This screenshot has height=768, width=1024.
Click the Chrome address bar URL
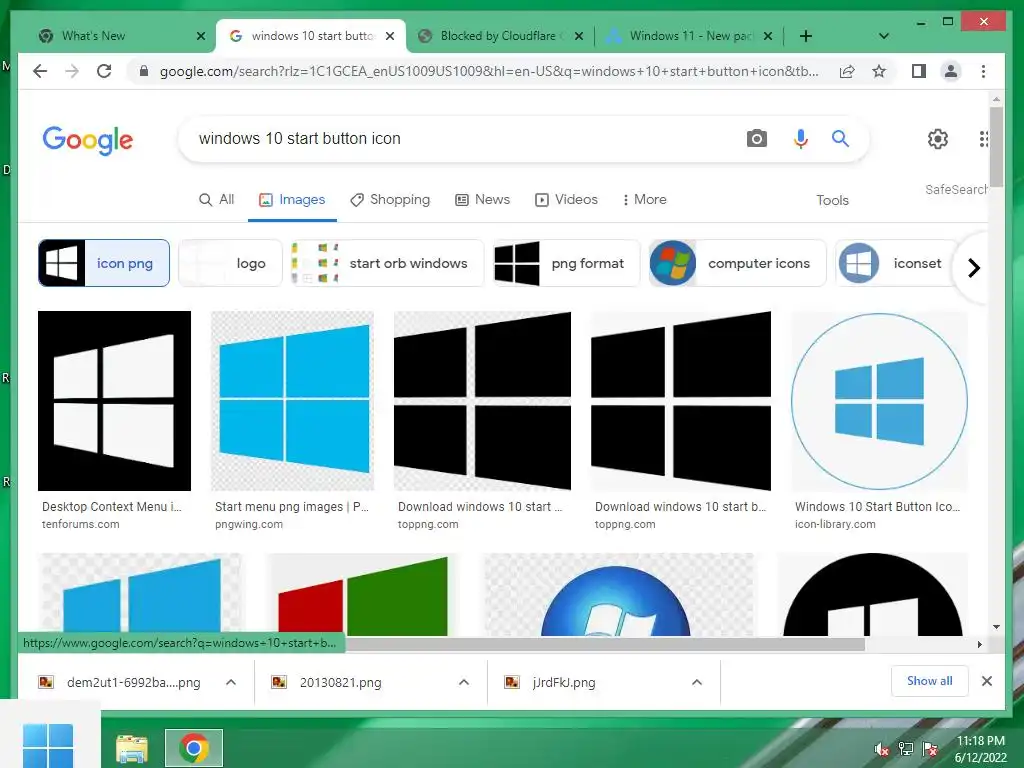pyautogui.click(x=488, y=71)
